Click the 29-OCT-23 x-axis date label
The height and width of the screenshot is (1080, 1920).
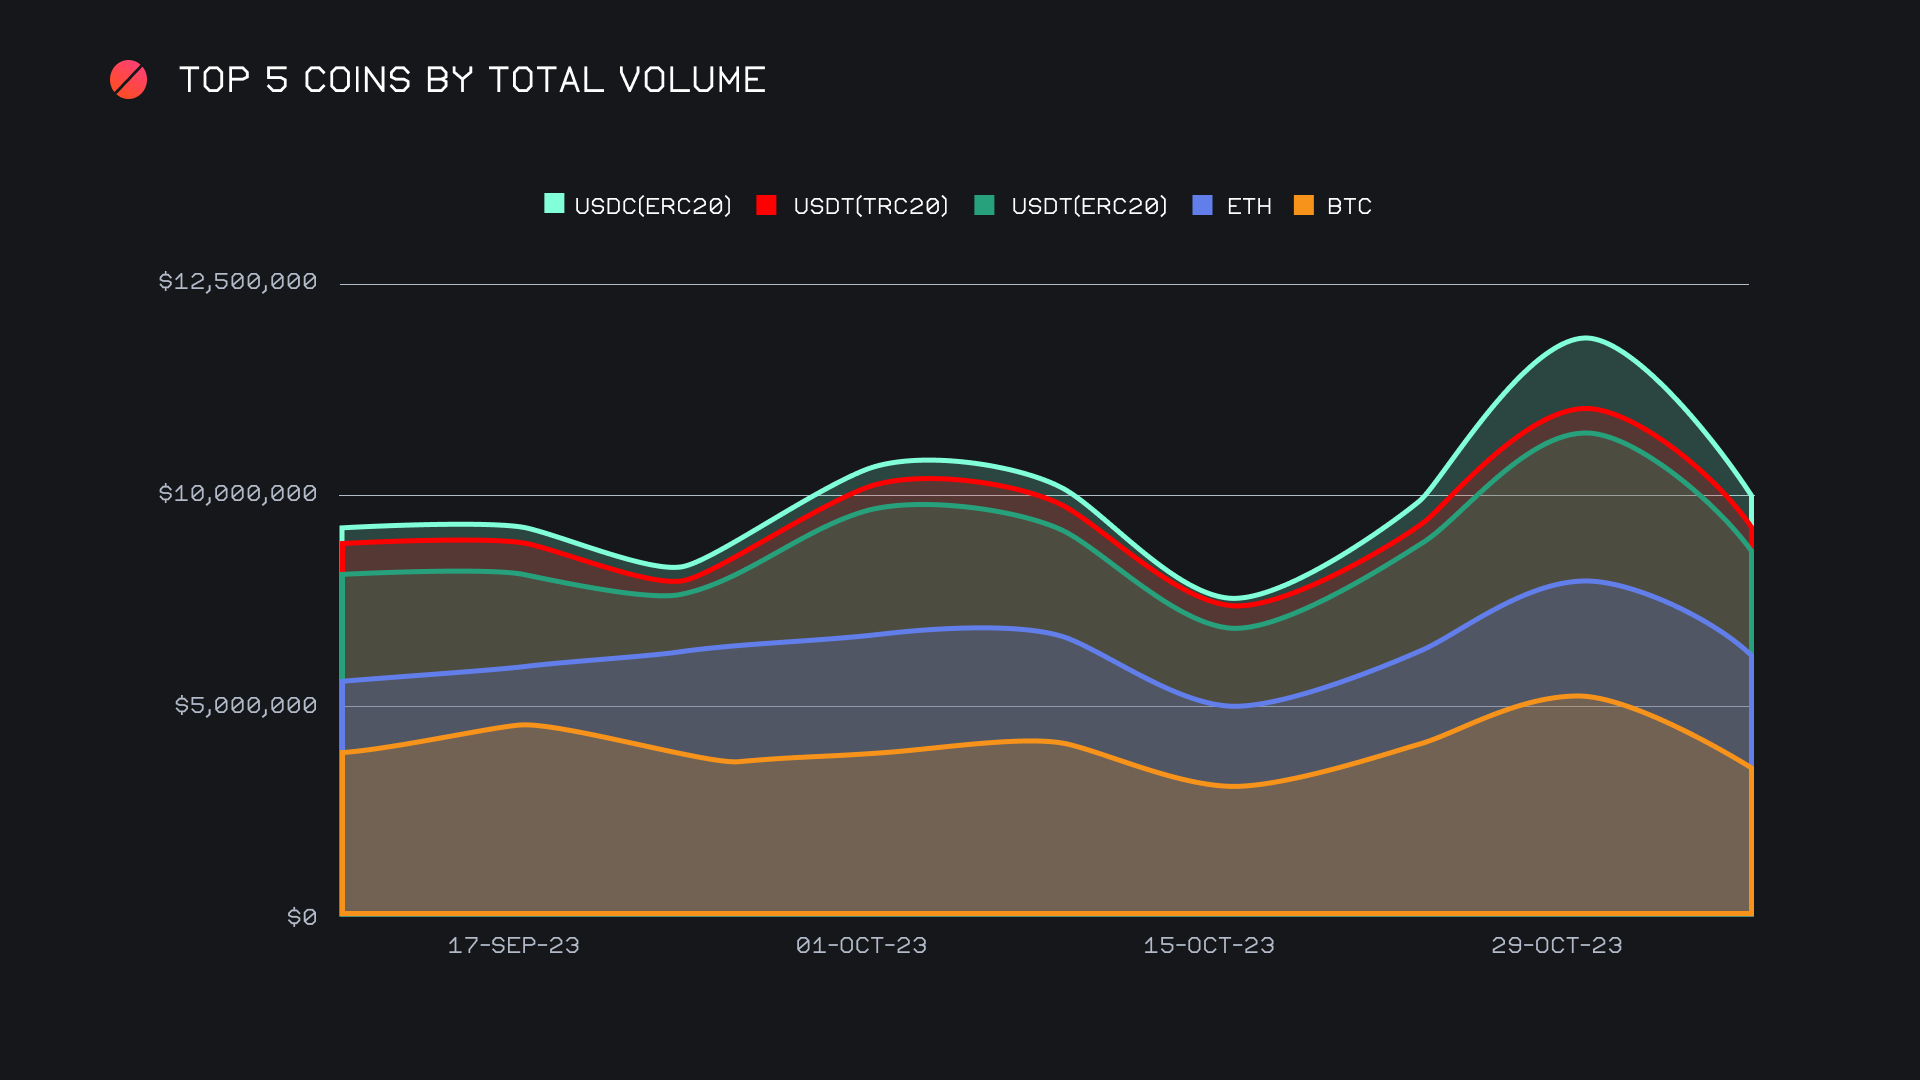coord(1557,946)
